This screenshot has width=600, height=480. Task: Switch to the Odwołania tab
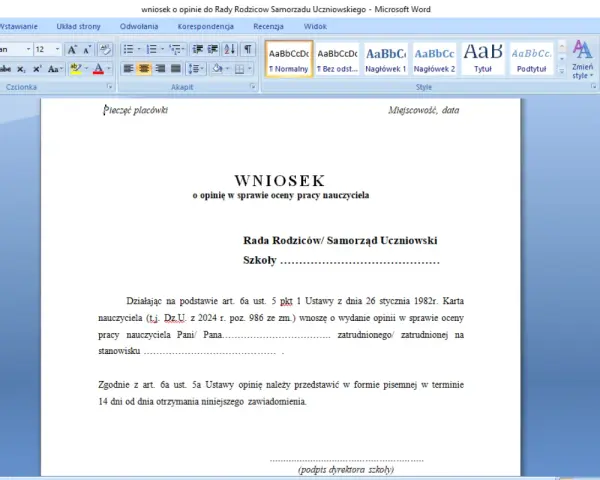coord(139,26)
